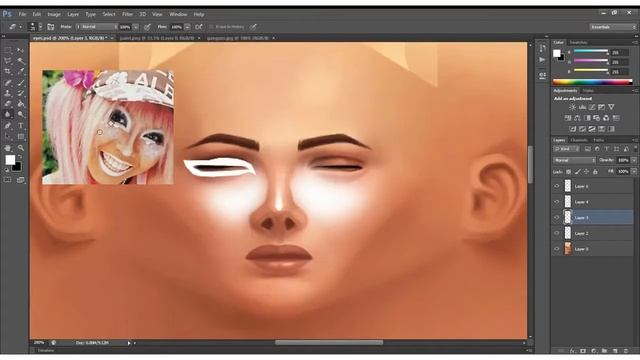
Task: Open the Essentials workspace dropdown
Action: click(x=613, y=27)
